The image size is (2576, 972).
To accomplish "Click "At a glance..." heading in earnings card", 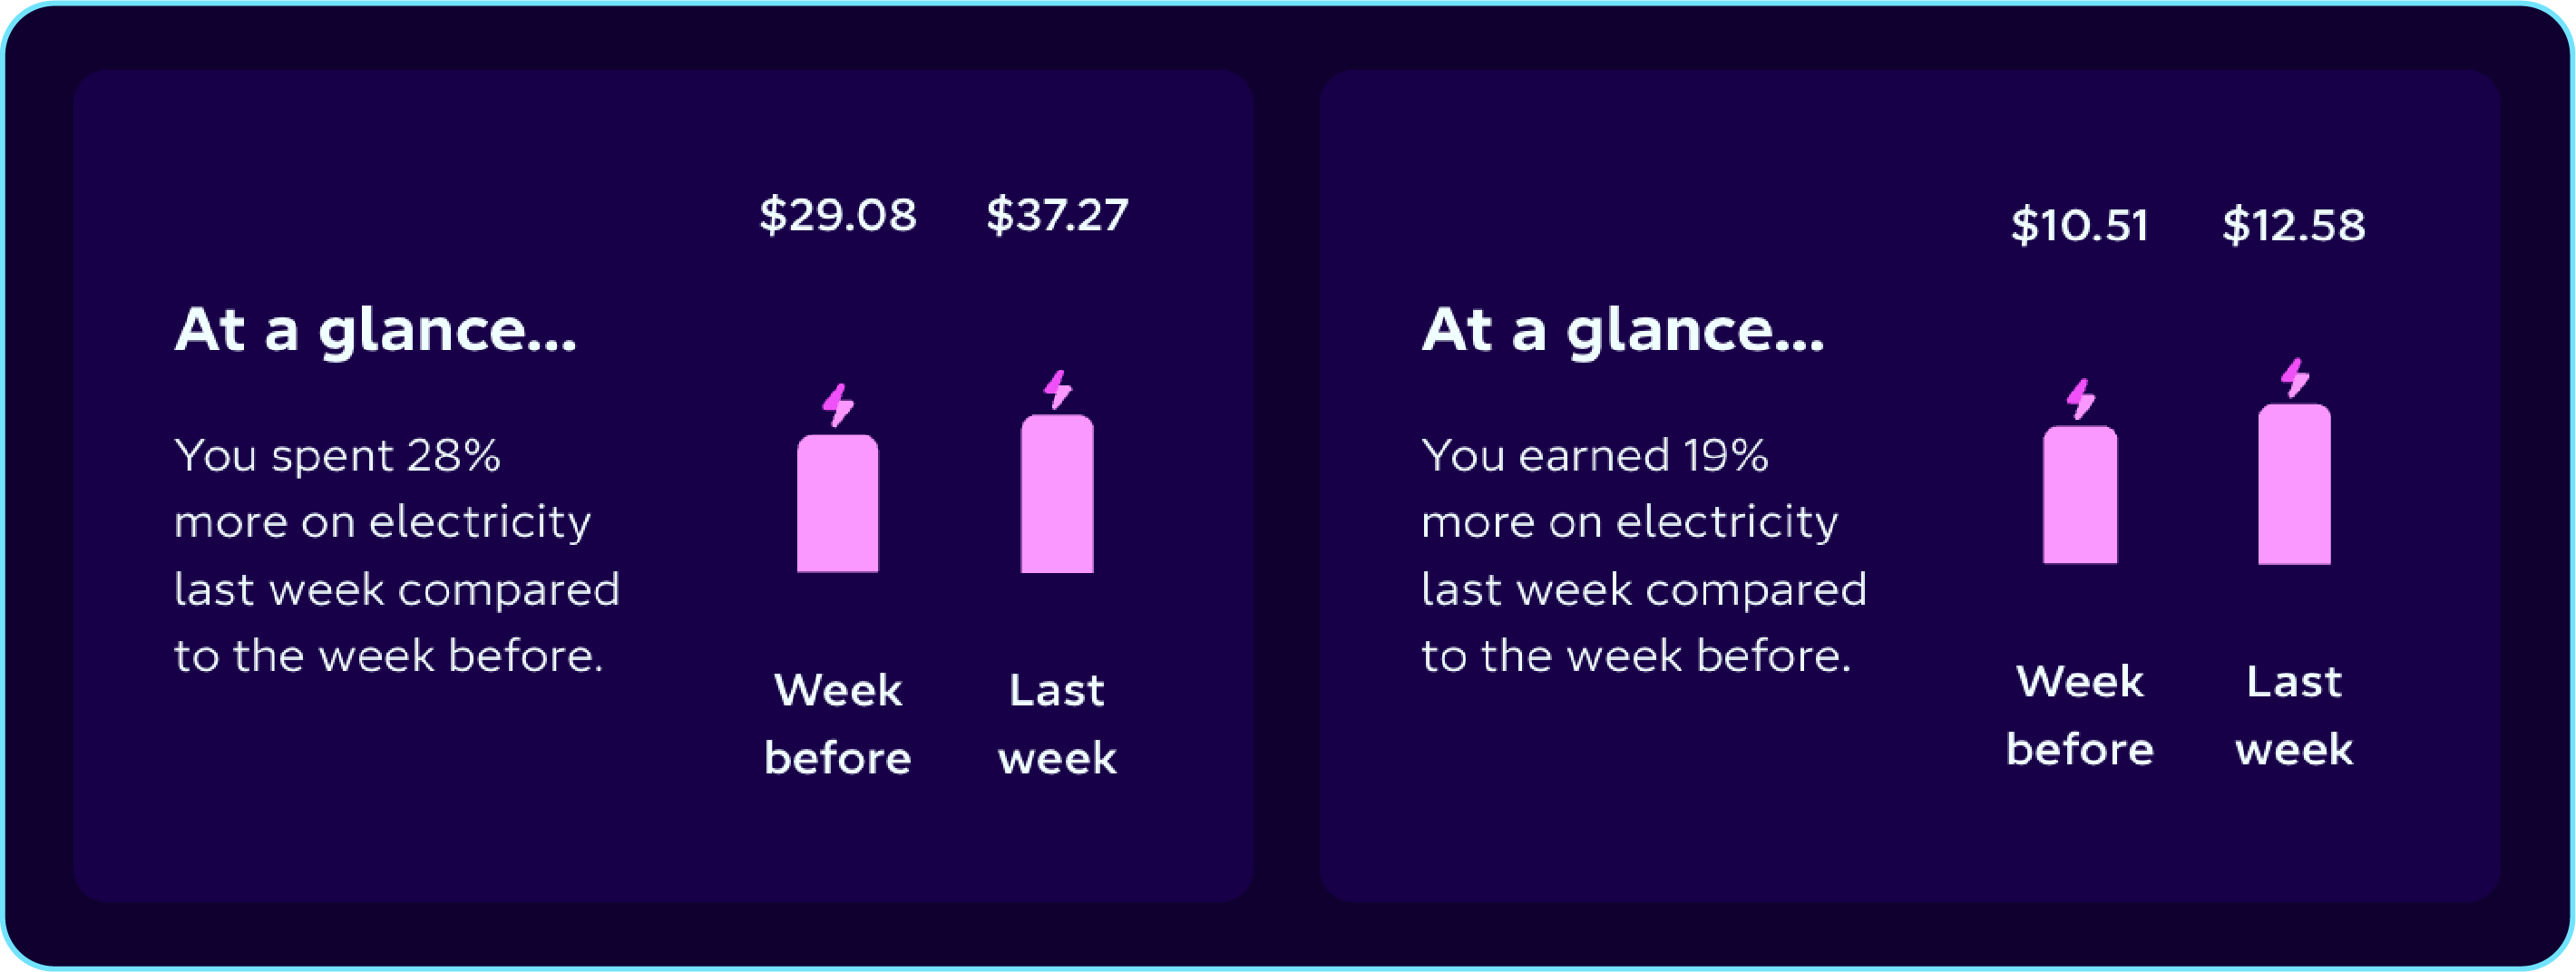I will click(x=1623, y=330).
